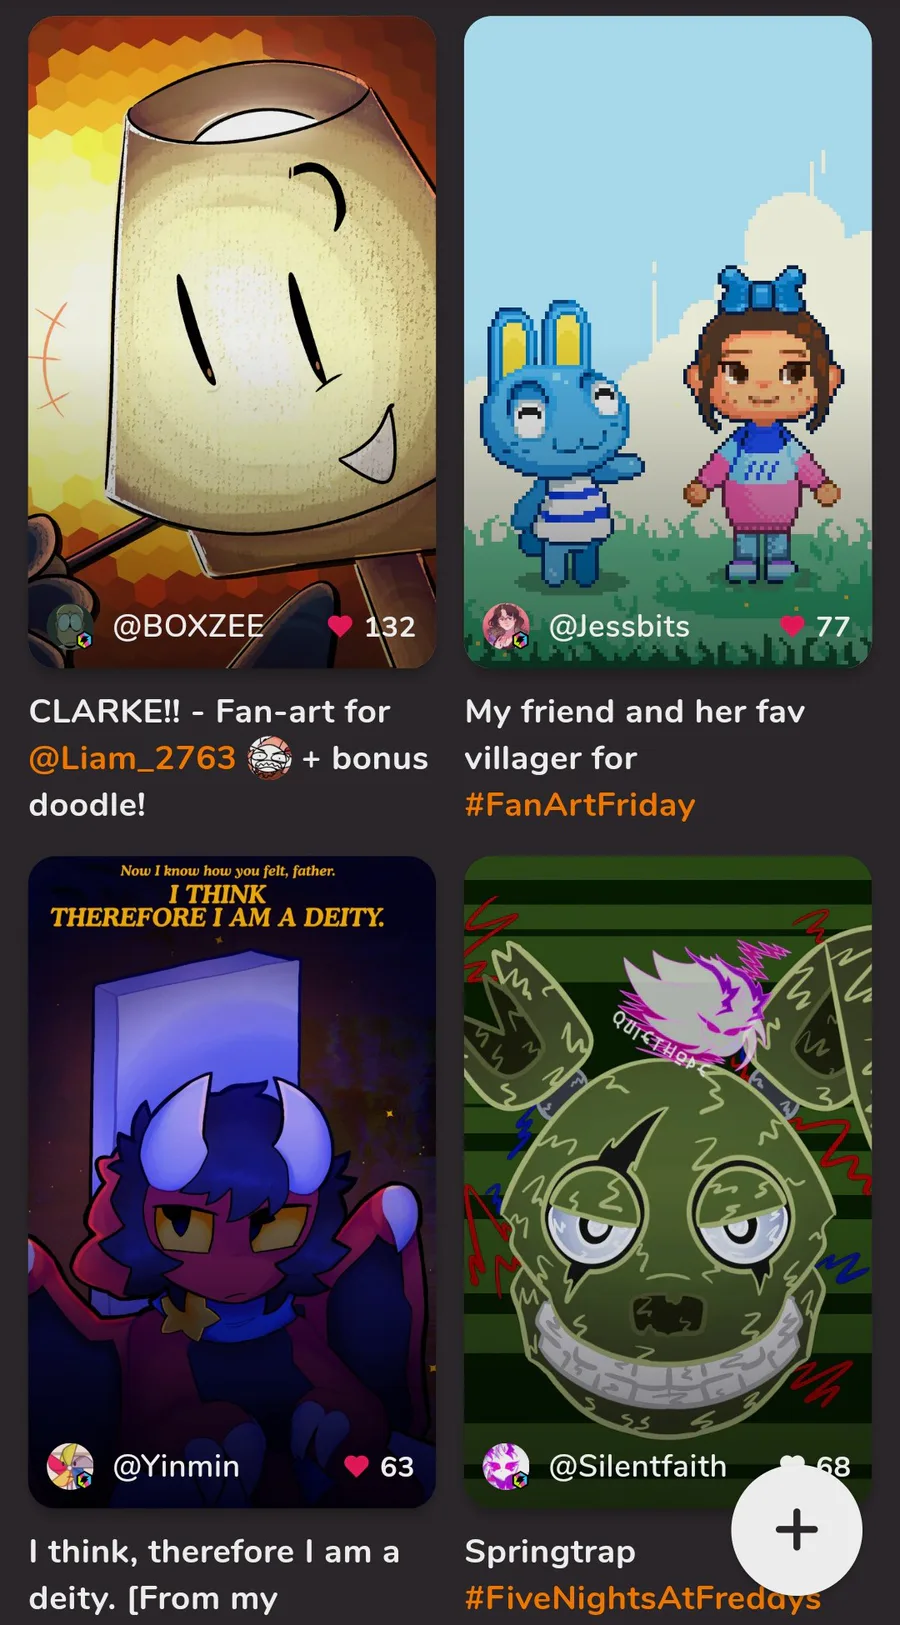Tap the @Yinmin username
The width and height of the screenshot is (900, 1625).
[176, 1466]
